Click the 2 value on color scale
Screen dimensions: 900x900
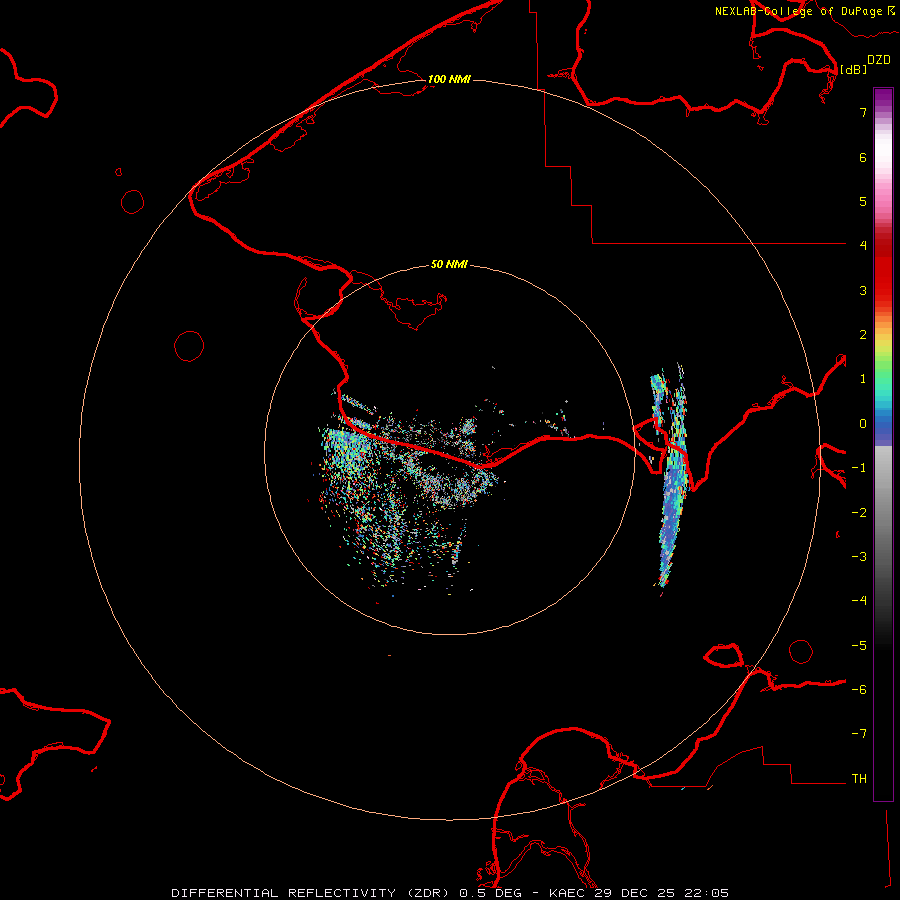[x=863, y=335]
